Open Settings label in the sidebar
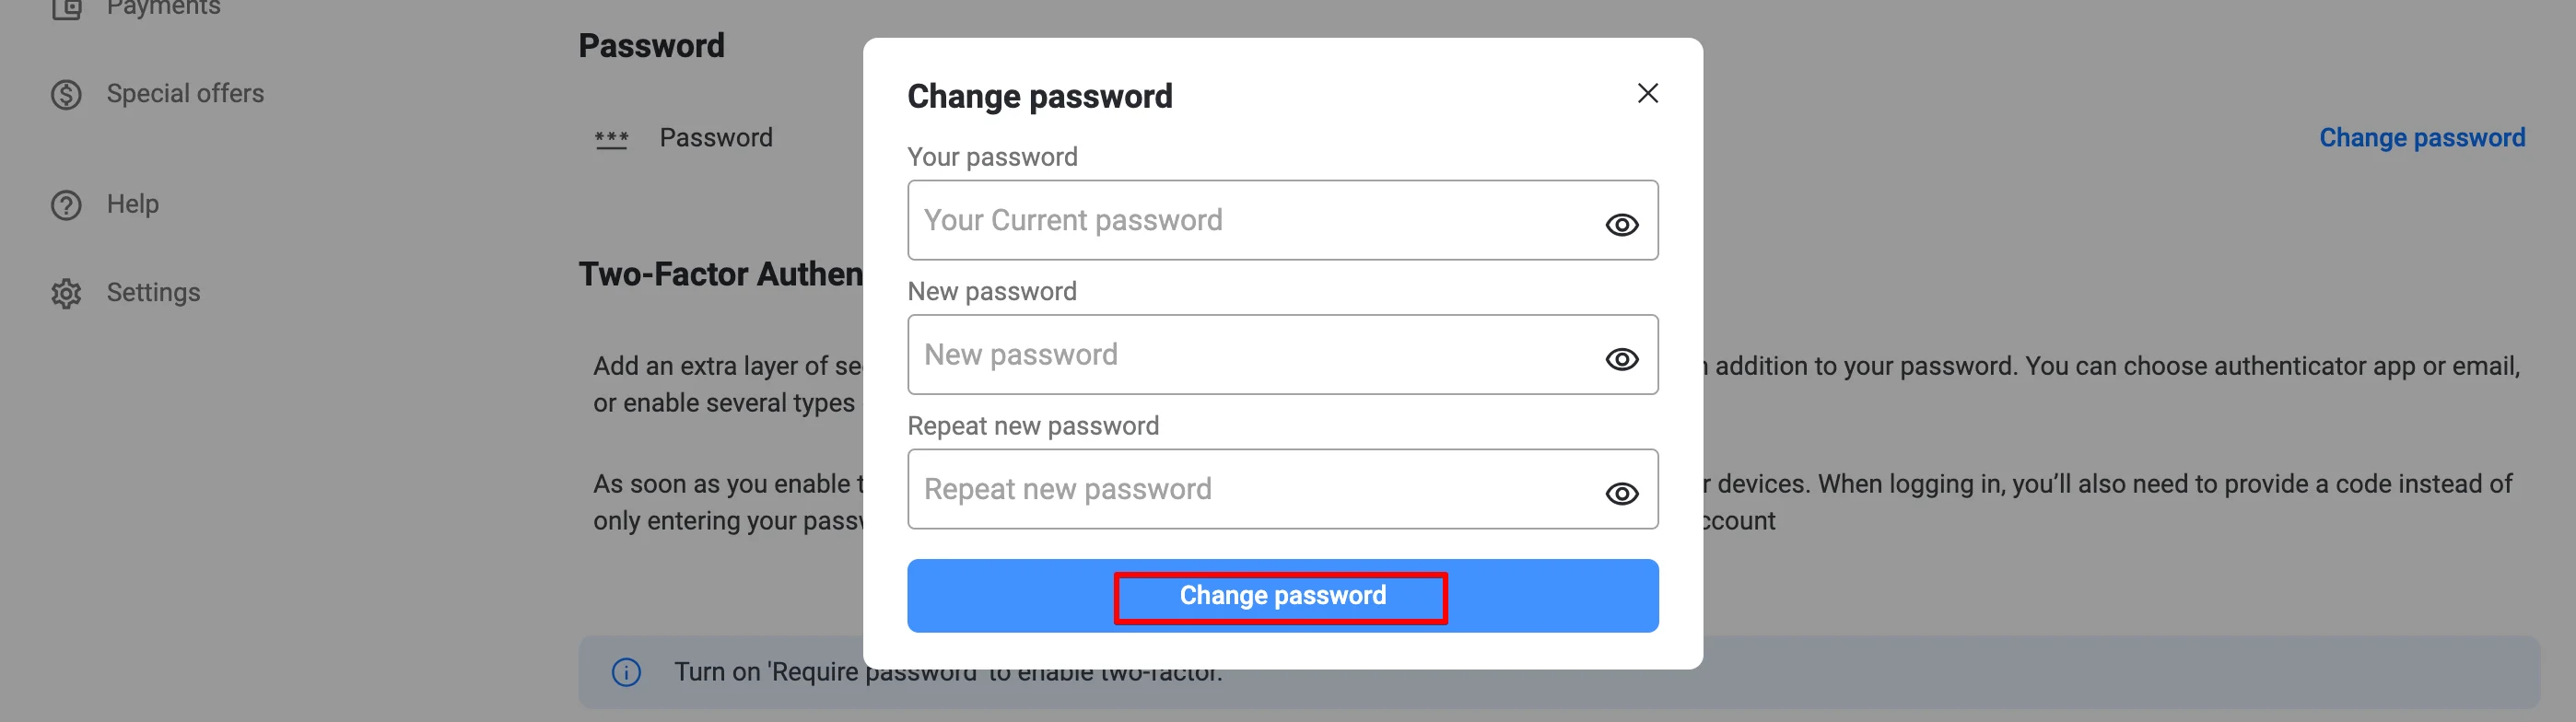 pos(153,293)
